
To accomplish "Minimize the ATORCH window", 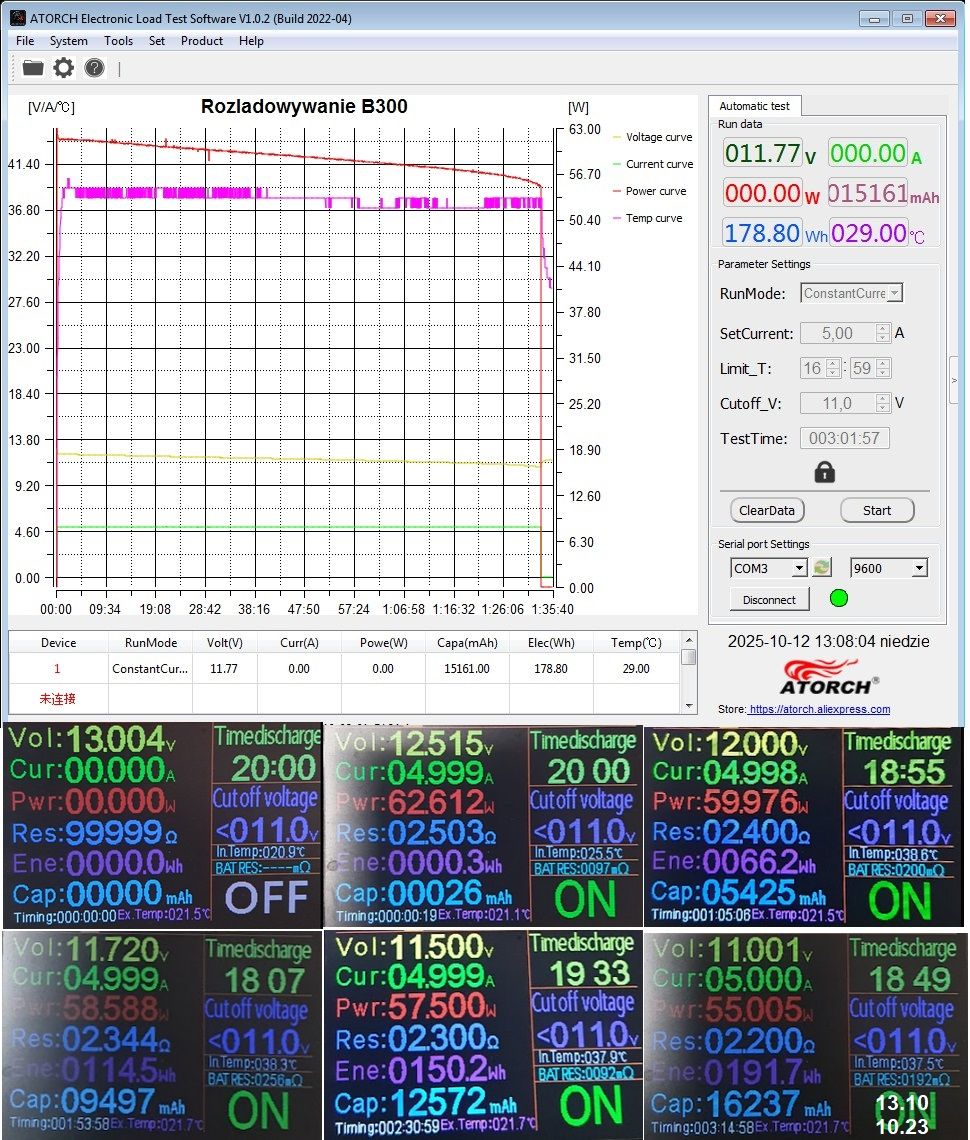I will (x=874, y=18).
